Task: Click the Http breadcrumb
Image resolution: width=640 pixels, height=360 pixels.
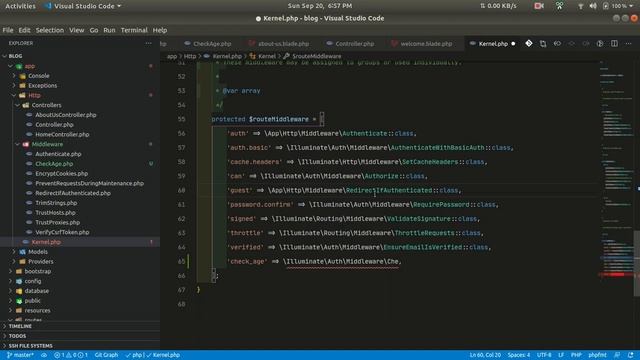Action: pos(189,56)
